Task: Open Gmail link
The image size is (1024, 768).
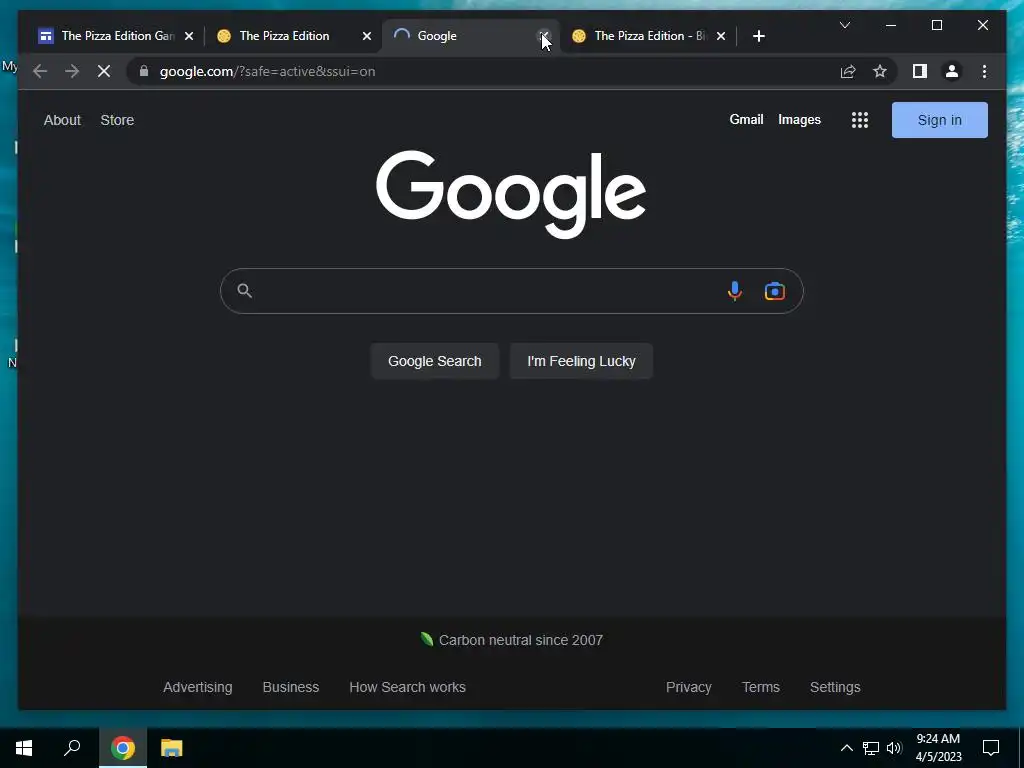Action: (x=746, y=120)
